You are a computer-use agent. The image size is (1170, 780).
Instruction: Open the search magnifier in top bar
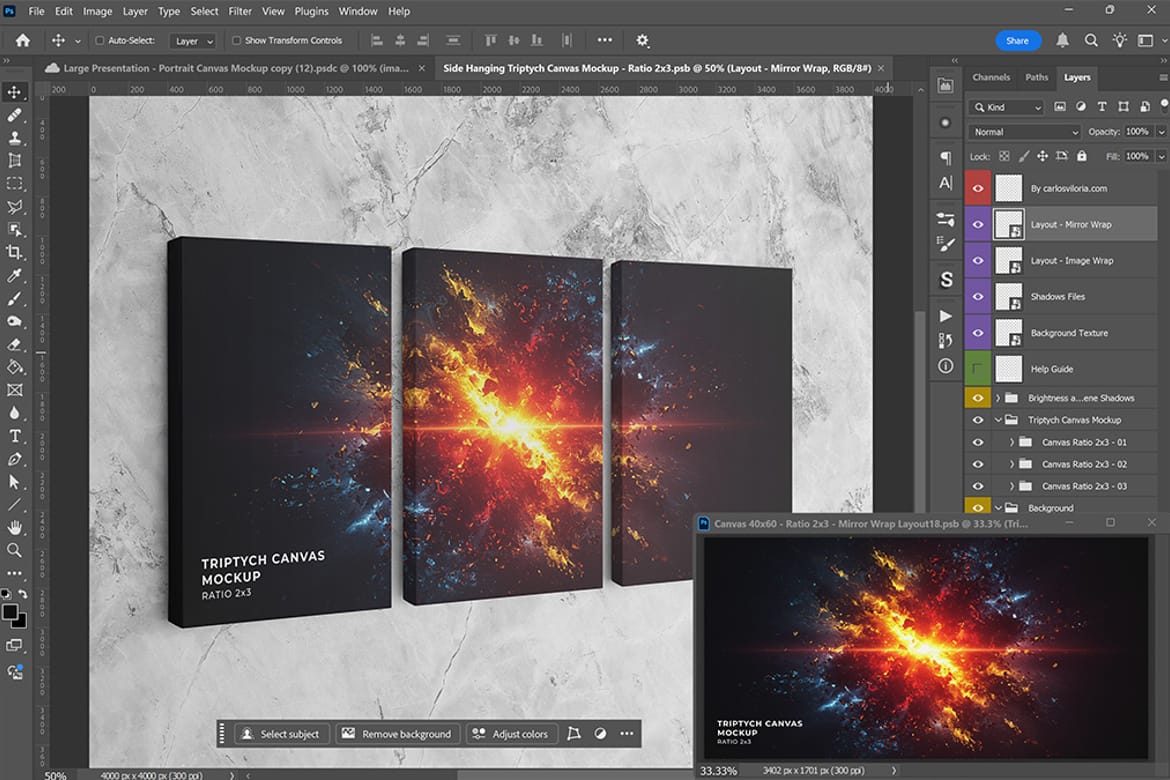point(1091,40)
